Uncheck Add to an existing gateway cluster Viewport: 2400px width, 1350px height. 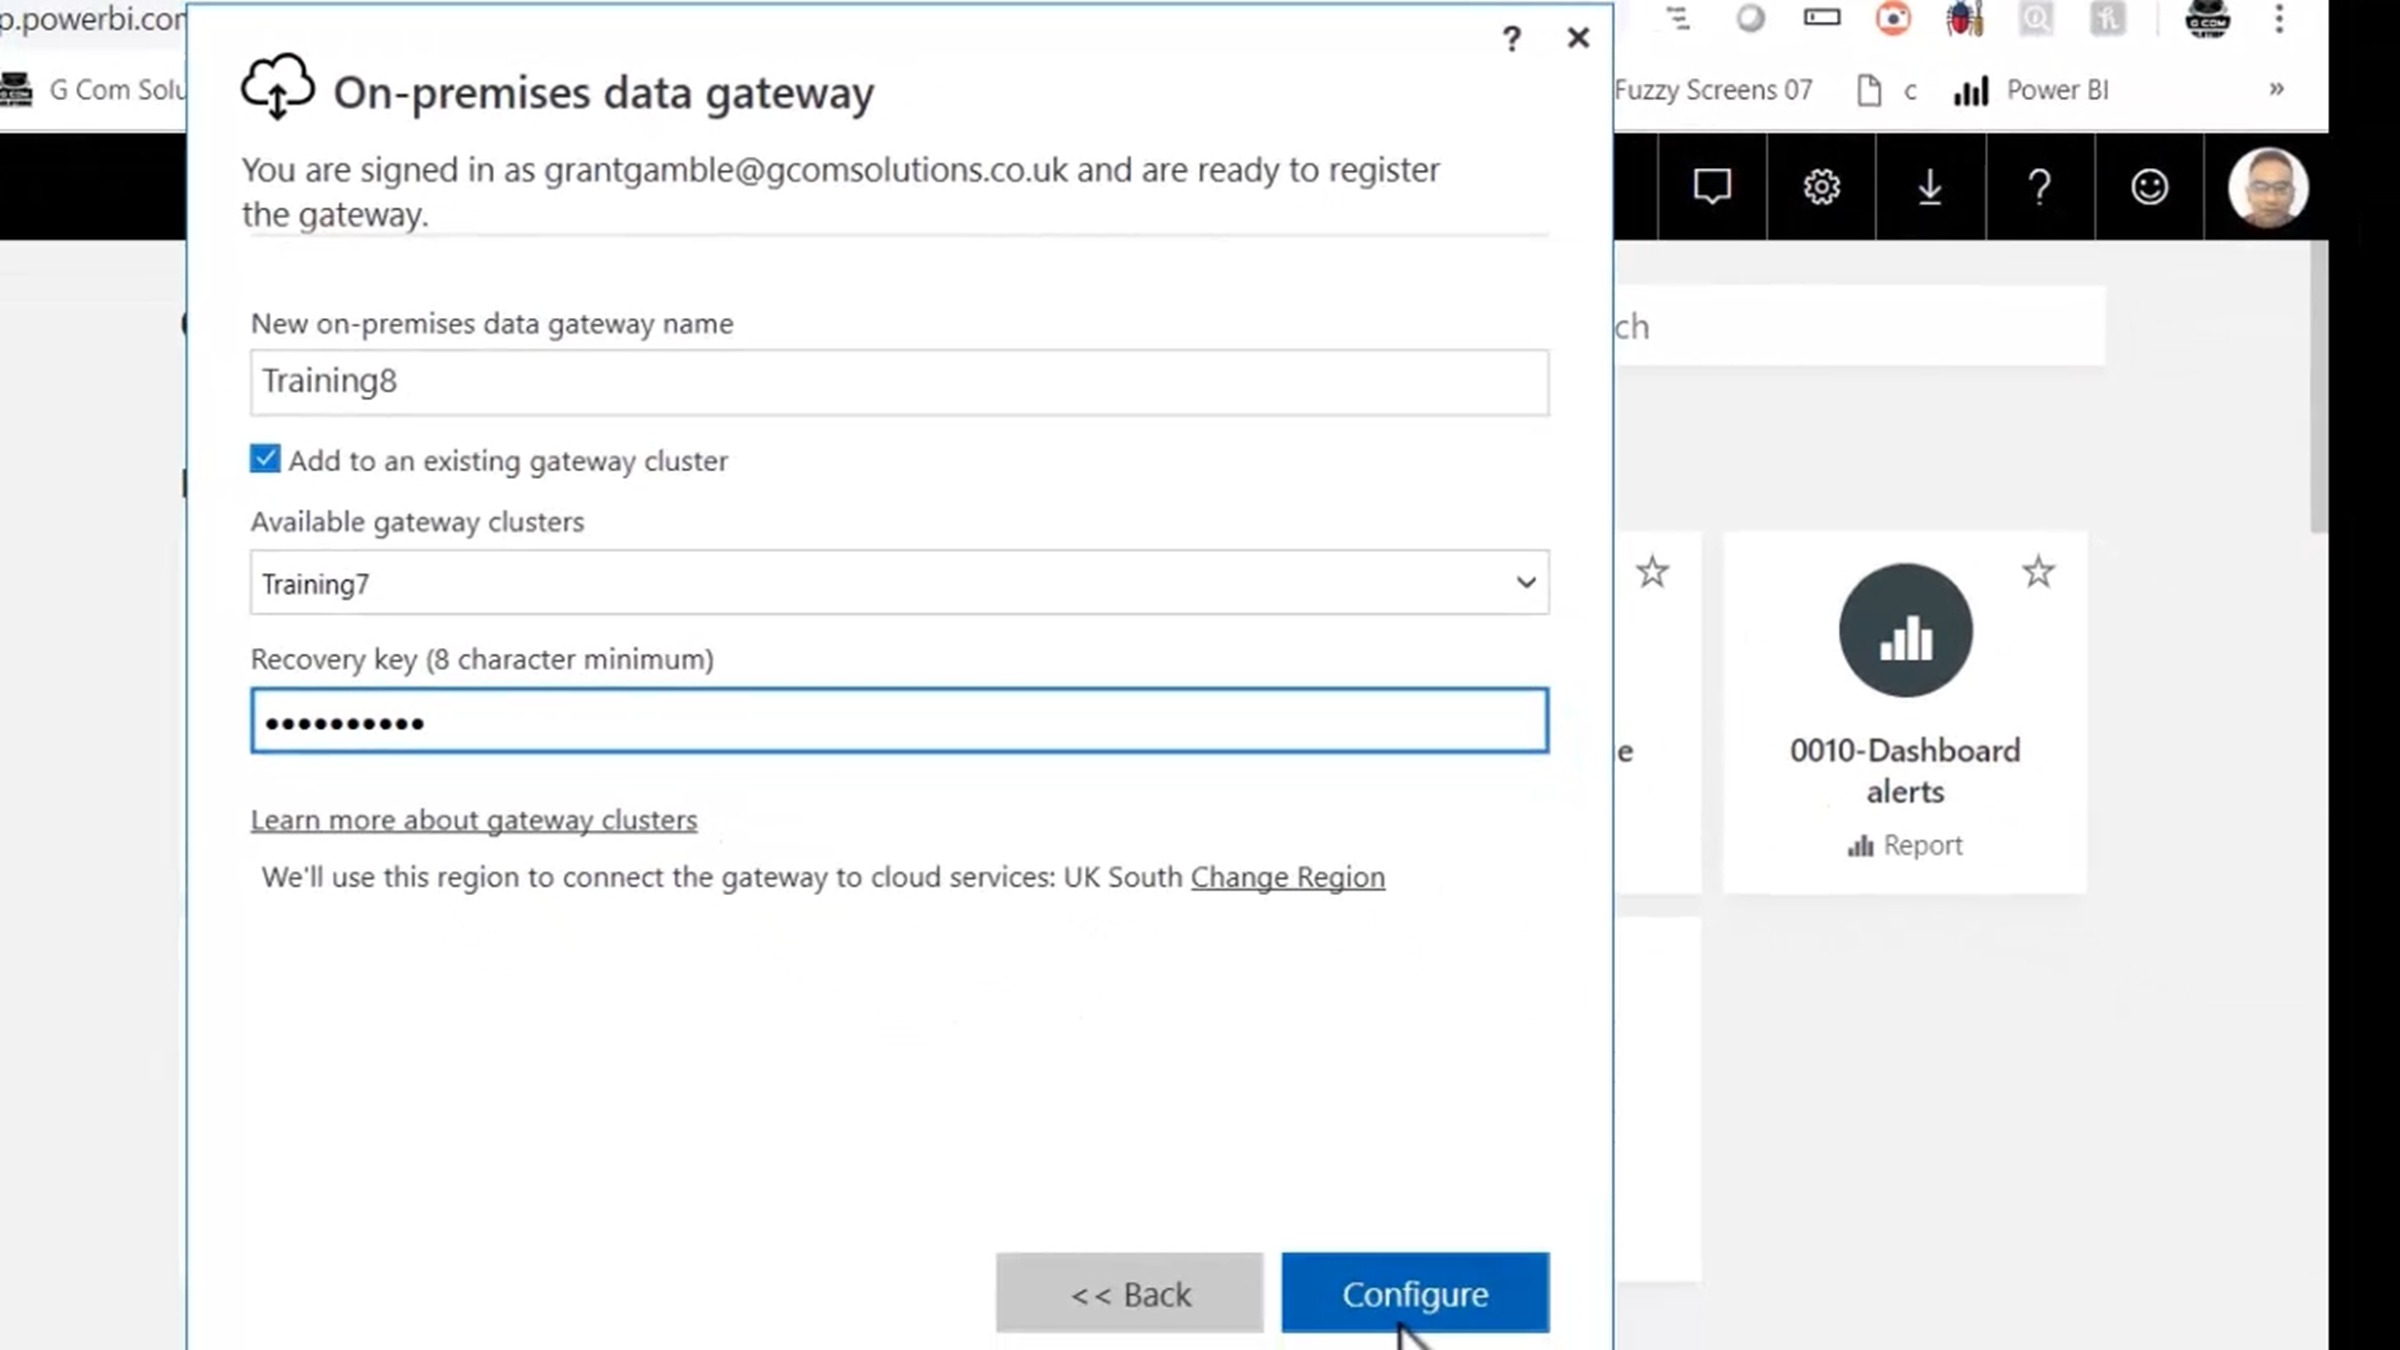point(265,459)
